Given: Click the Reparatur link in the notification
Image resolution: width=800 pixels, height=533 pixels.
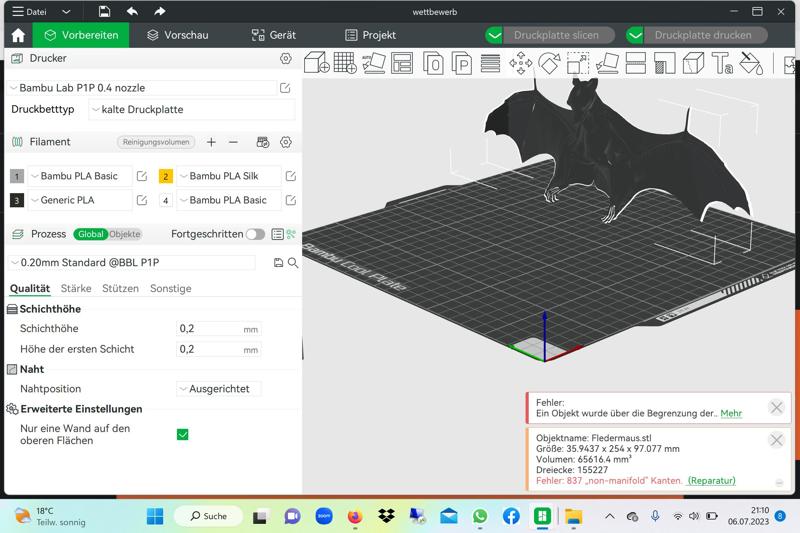Looking at the screenshot, I should click(711, 481).
